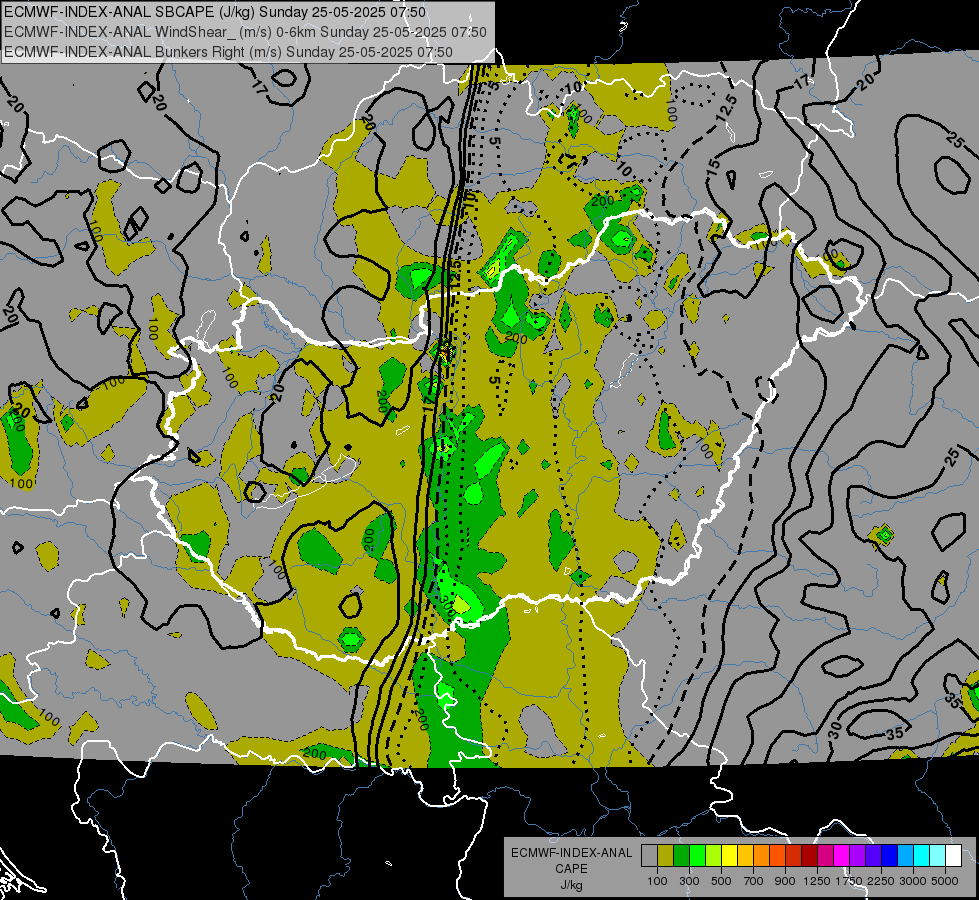Viewport: 979px width, 900px height.
Task: Click the 2250 legend scale value
Action: 881,881
